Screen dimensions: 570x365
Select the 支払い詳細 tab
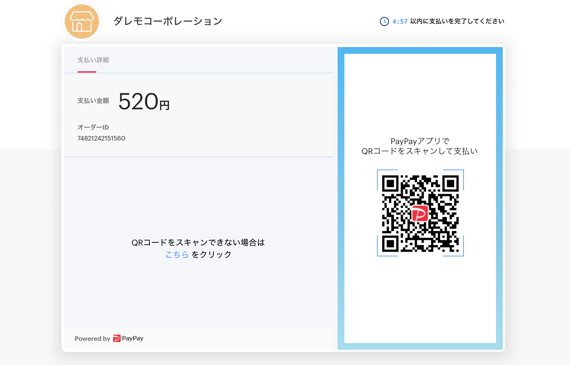pos(93,60)
